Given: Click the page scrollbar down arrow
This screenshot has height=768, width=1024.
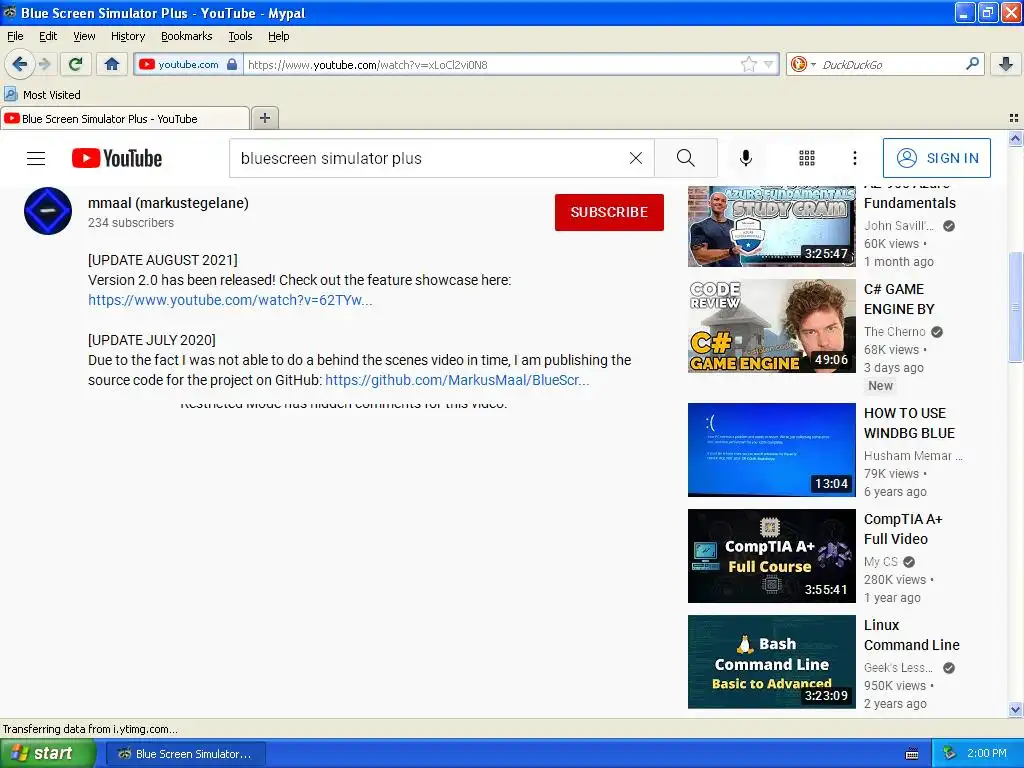Looking at the screenshot, I should tap(1015, 709).
